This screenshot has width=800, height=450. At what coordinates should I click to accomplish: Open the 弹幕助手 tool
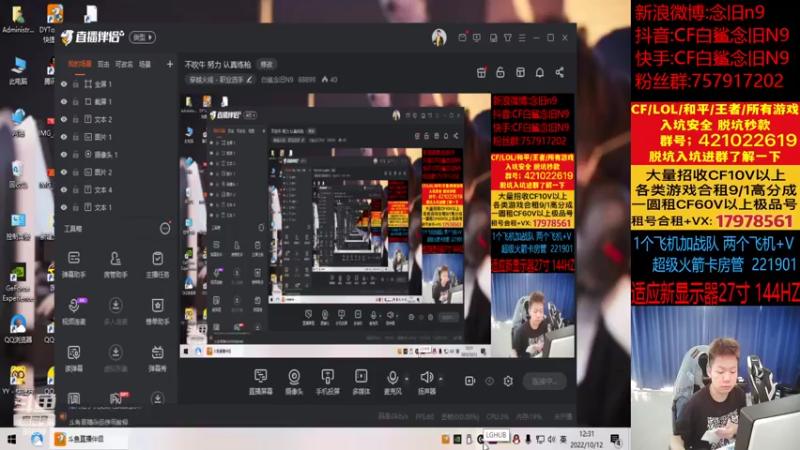click(x=74, y=264)
